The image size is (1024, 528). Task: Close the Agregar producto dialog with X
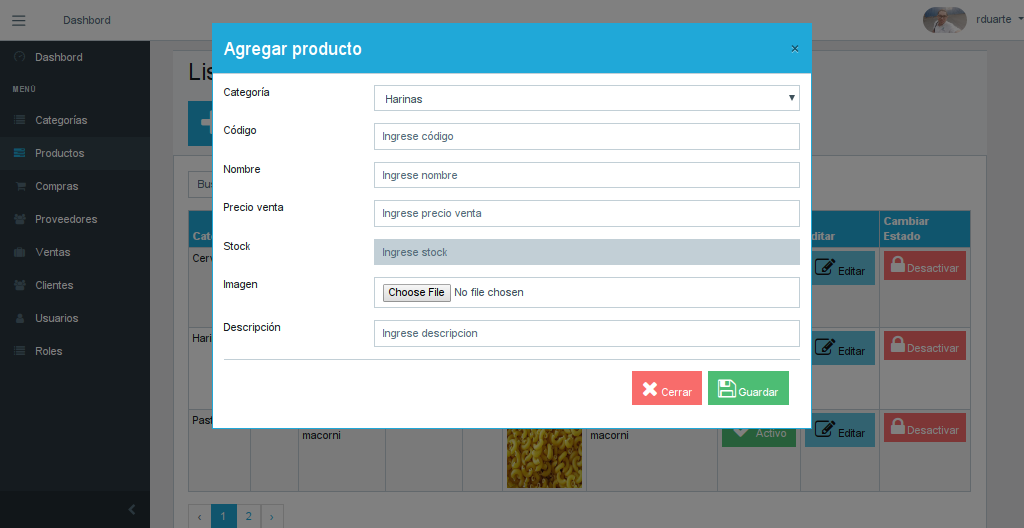pyautogui.click(x=795, y=49)
